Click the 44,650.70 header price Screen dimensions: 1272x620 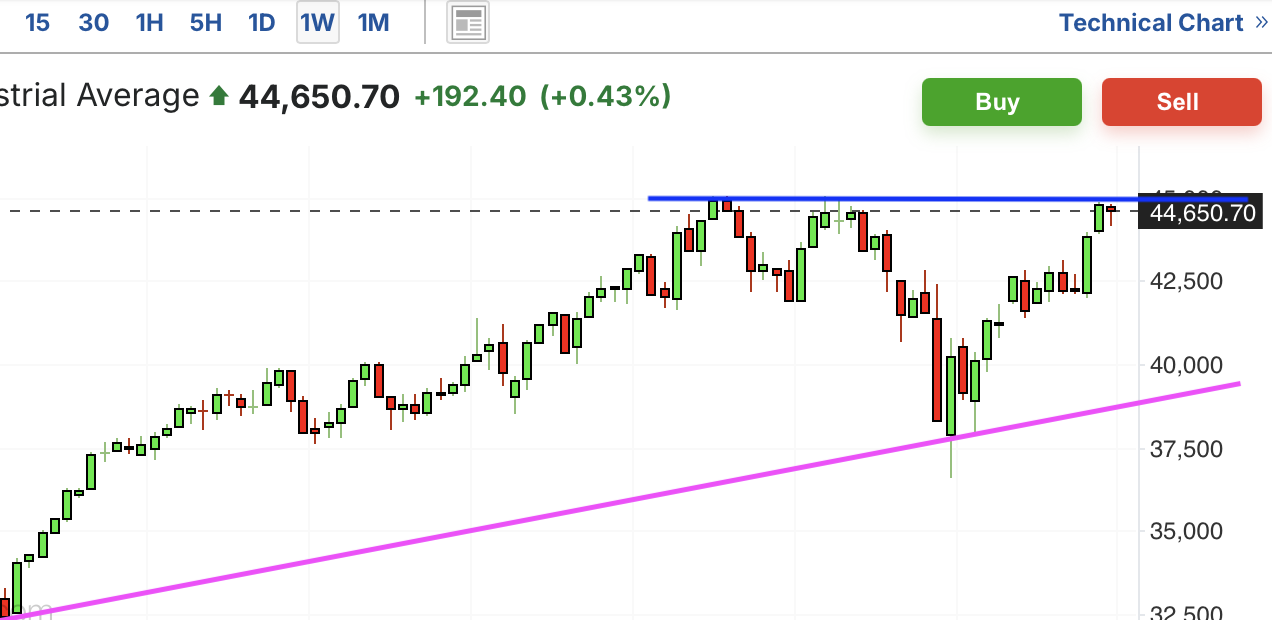pos(319,97)
